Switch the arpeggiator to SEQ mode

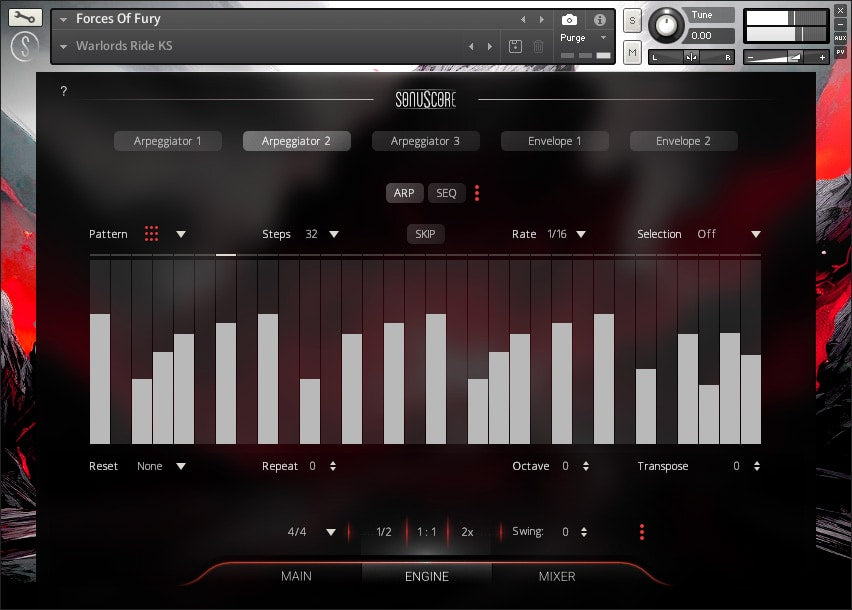[x=446, y=193]
